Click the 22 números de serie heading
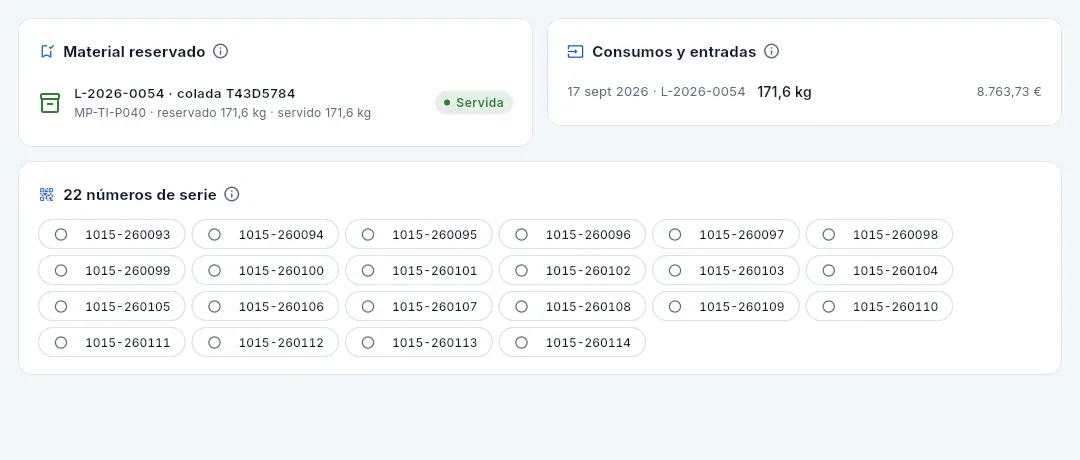 pyautogui.click(x=140, y=195)
